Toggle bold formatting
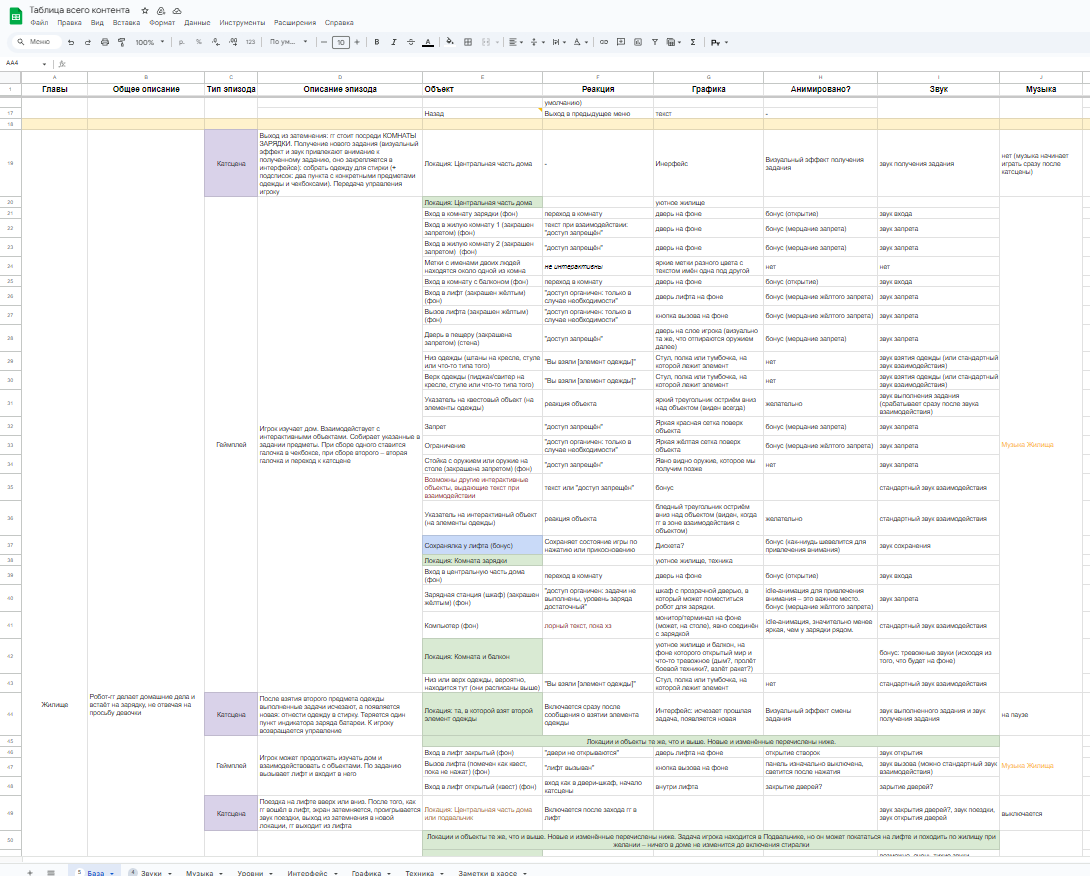This screenshot has height=876, width=1090. 377,42
